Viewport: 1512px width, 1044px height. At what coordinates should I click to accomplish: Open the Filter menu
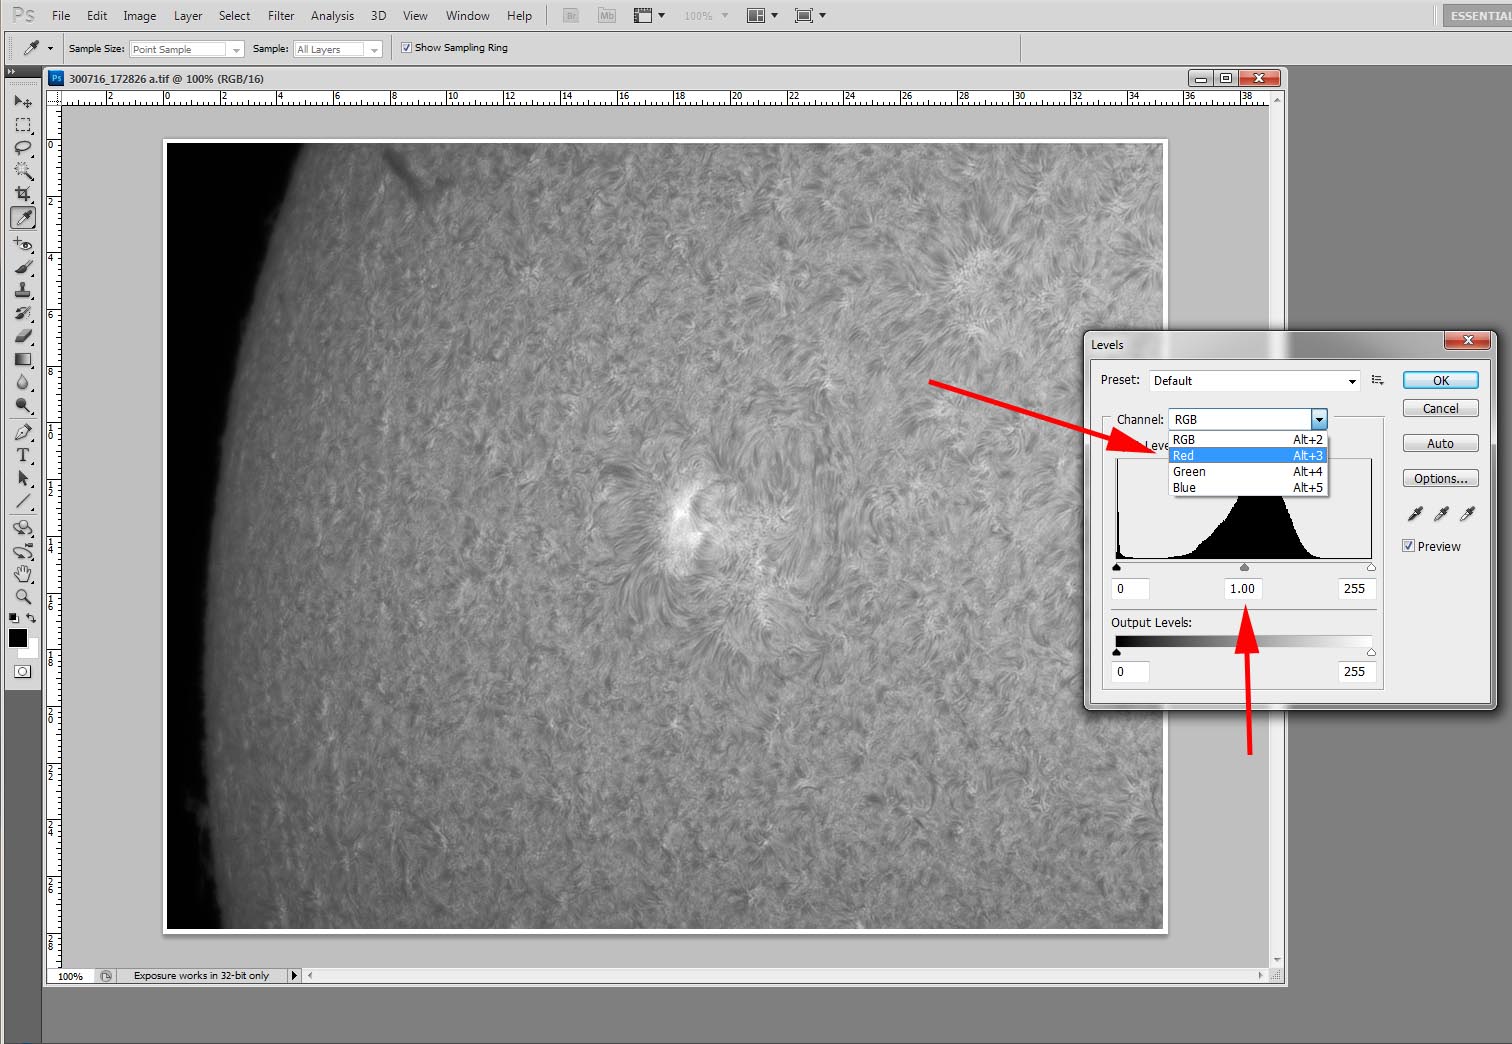tap(281, 16)
